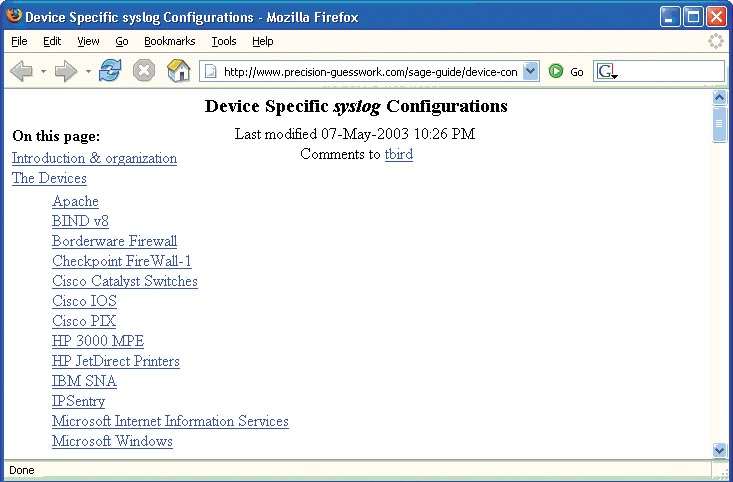This screenshot has width=733, height=482.
Task: Click the scrollbar down arrow
Action: click(719, 450)
